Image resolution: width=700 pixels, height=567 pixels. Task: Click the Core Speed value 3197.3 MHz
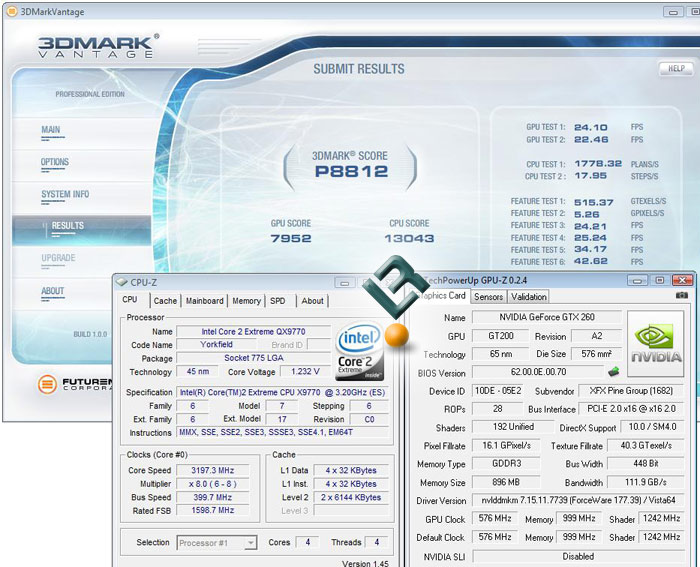pyautogui.click(x=213, y=470)
